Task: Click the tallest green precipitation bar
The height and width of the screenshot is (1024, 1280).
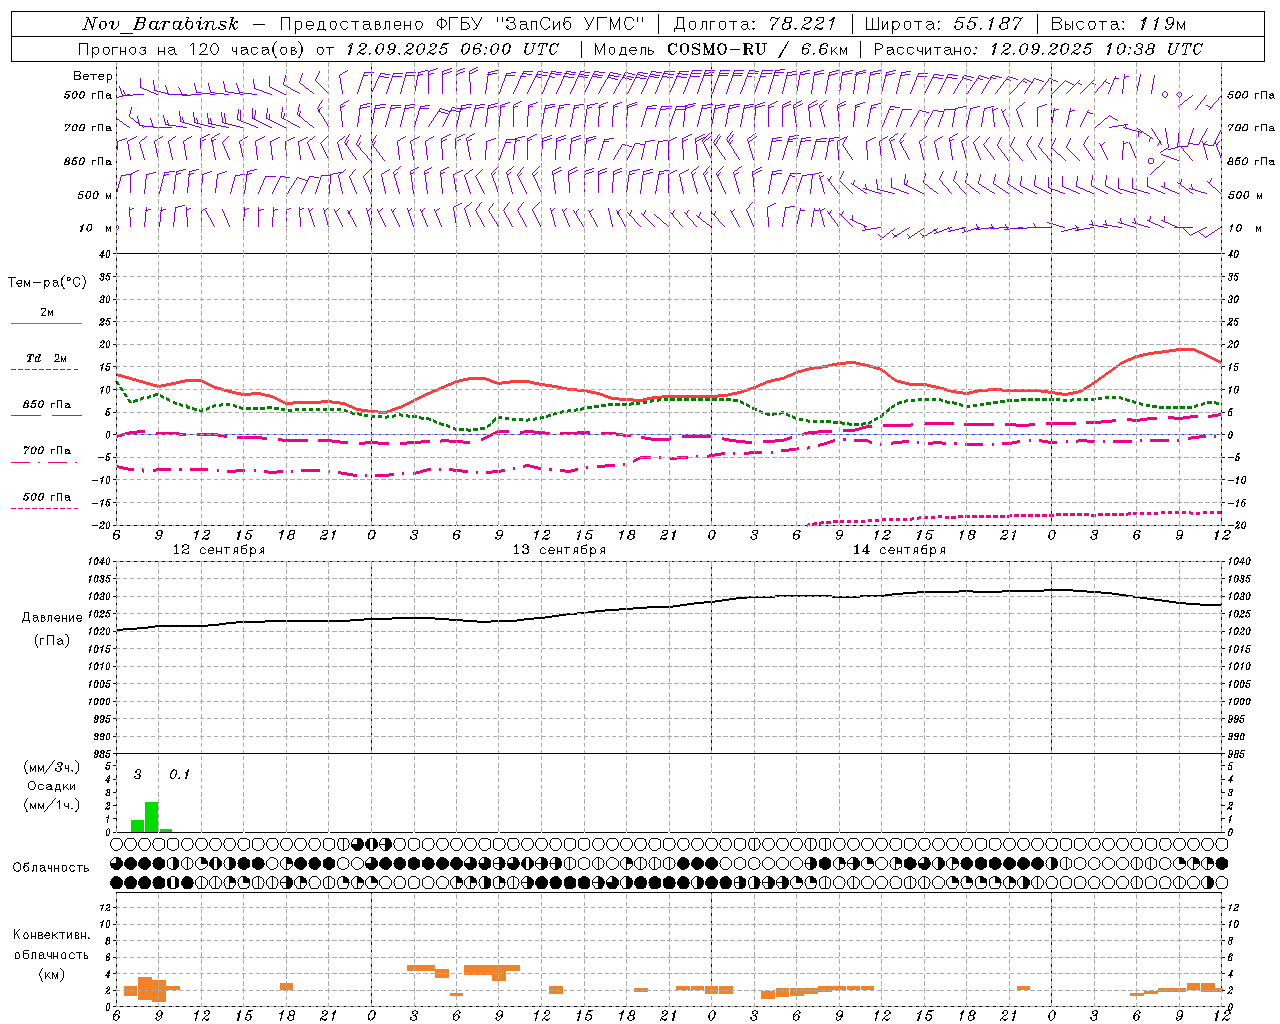Action: click(x=151, y=817)
